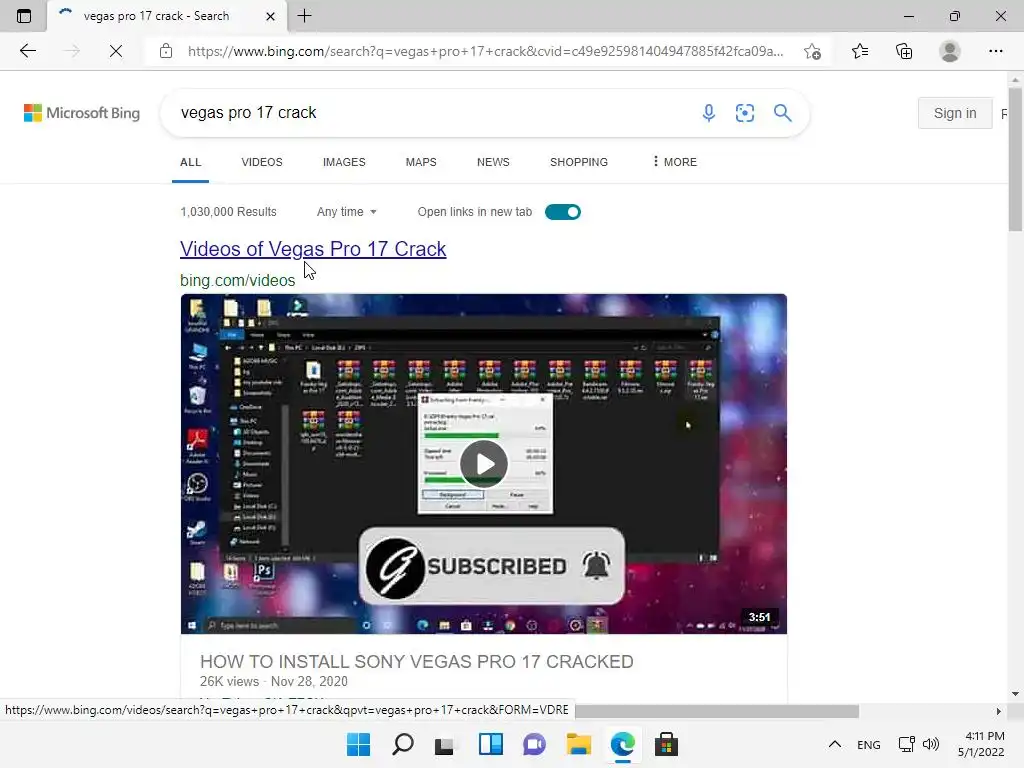Image resolution: width=1024 pixels, height=768 pixels.
Task: Go back with the browser back arrow
Action: [27, 51]
